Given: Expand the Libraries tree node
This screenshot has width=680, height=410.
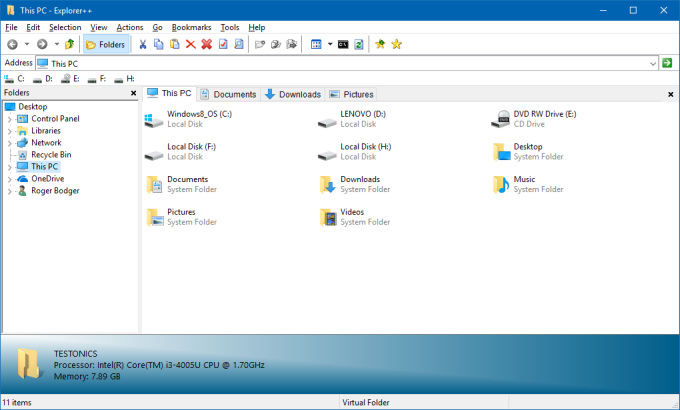Looking at the screenshot, I should 10,131.
